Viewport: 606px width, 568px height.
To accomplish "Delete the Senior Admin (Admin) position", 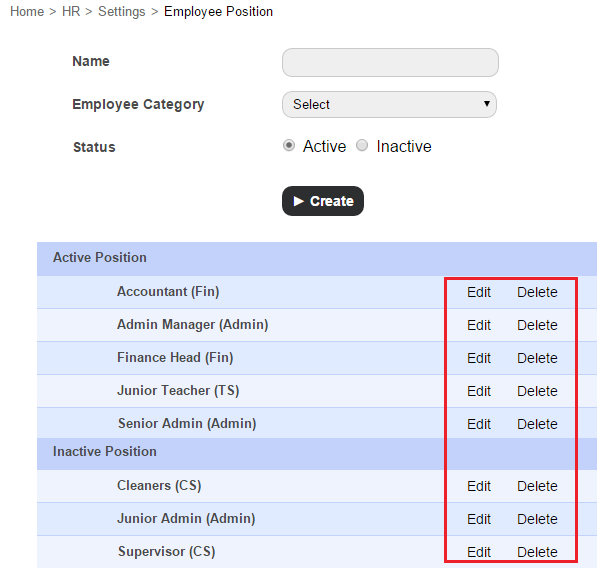I will click(x=537, y=424).
